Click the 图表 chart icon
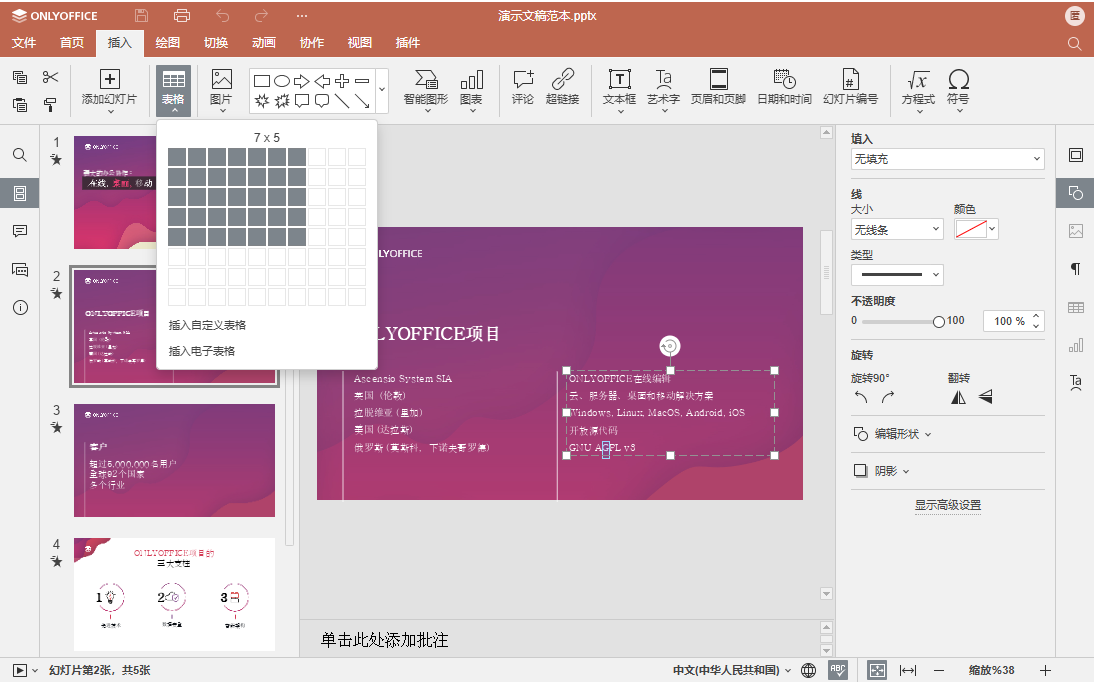The image size is (1094, 684). 472,80
